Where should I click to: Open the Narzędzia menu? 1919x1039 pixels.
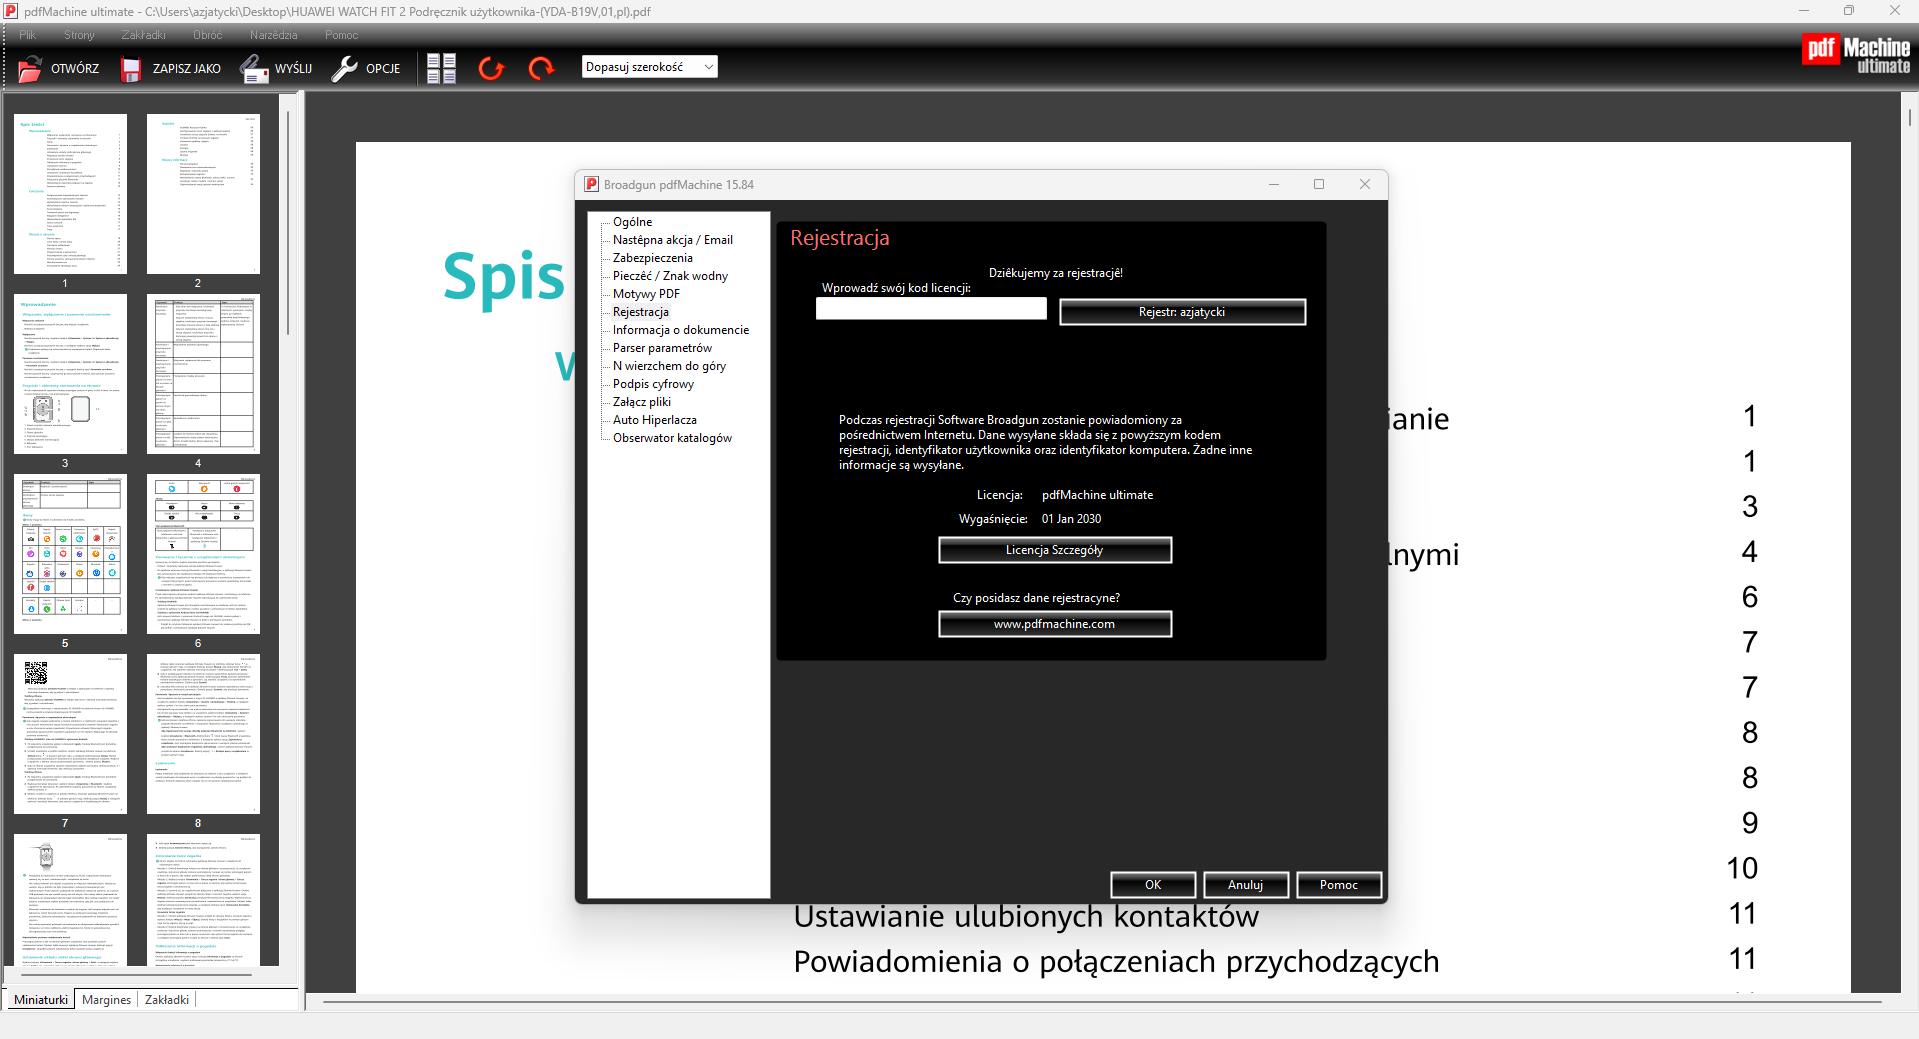(x=273, y=35)
